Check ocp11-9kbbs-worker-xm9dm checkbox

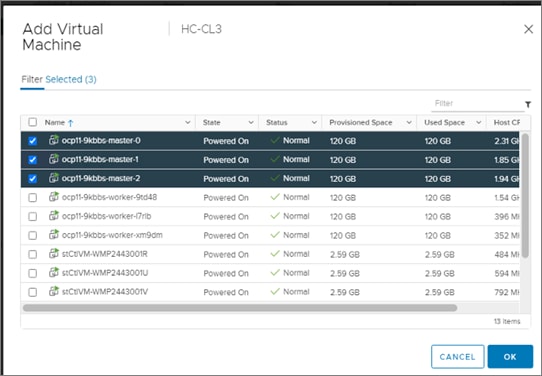click(32, 235)
